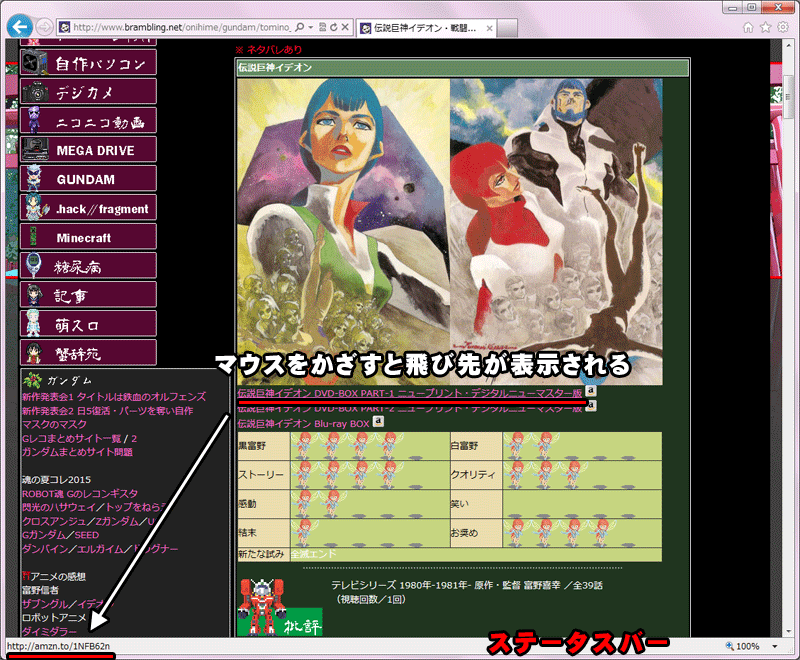Open the 糖尿病 sidebar menu
The width and height of the screenshot is (800, 660).
(88, 266)
